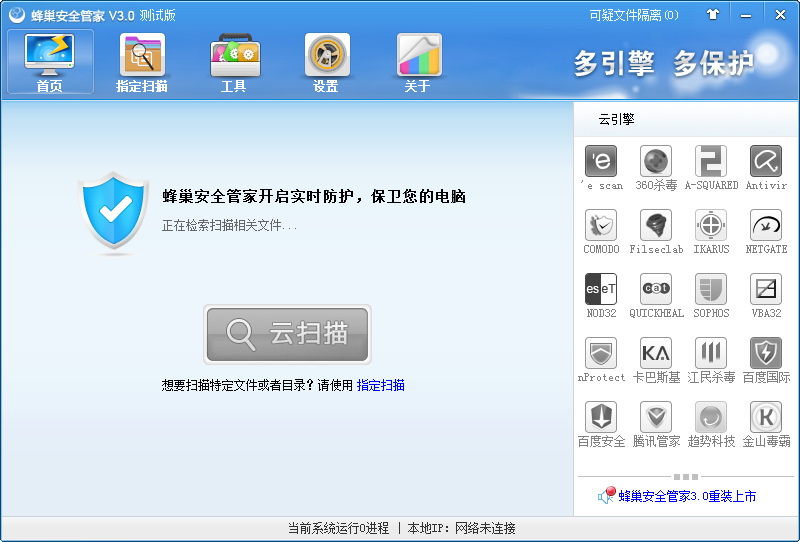Image resolution: width=800 pixels, height=542 pixels.
Task: Follow the blue 指定扫描 link
Action: coord(381,385)
